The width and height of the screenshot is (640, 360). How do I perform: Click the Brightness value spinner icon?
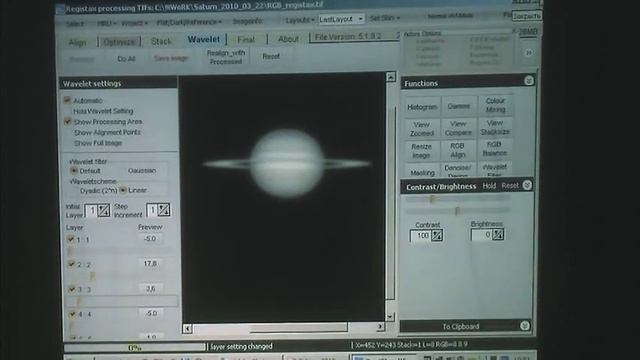pyautogui.click(x=498, y=234)
